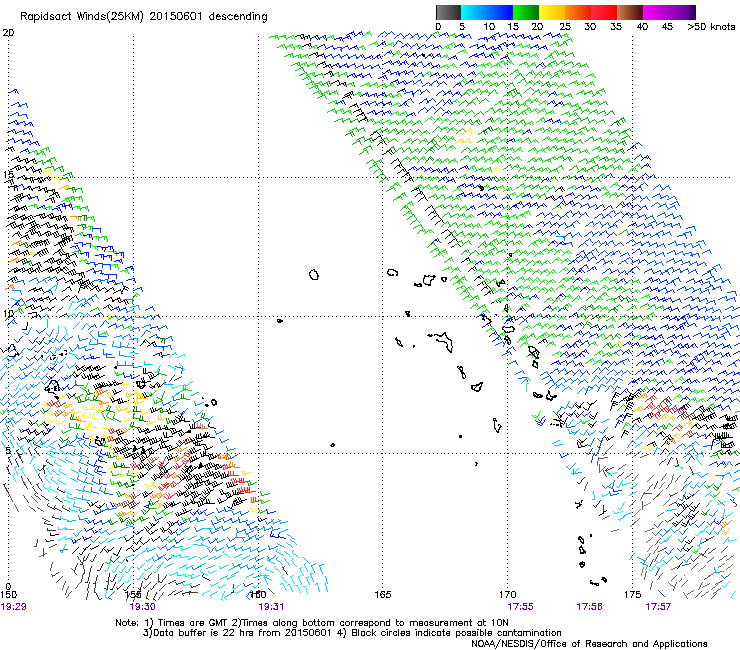Click the purple time label '19:29'
The width and height of the screenshot is (740, 650).
coord(14,607)
